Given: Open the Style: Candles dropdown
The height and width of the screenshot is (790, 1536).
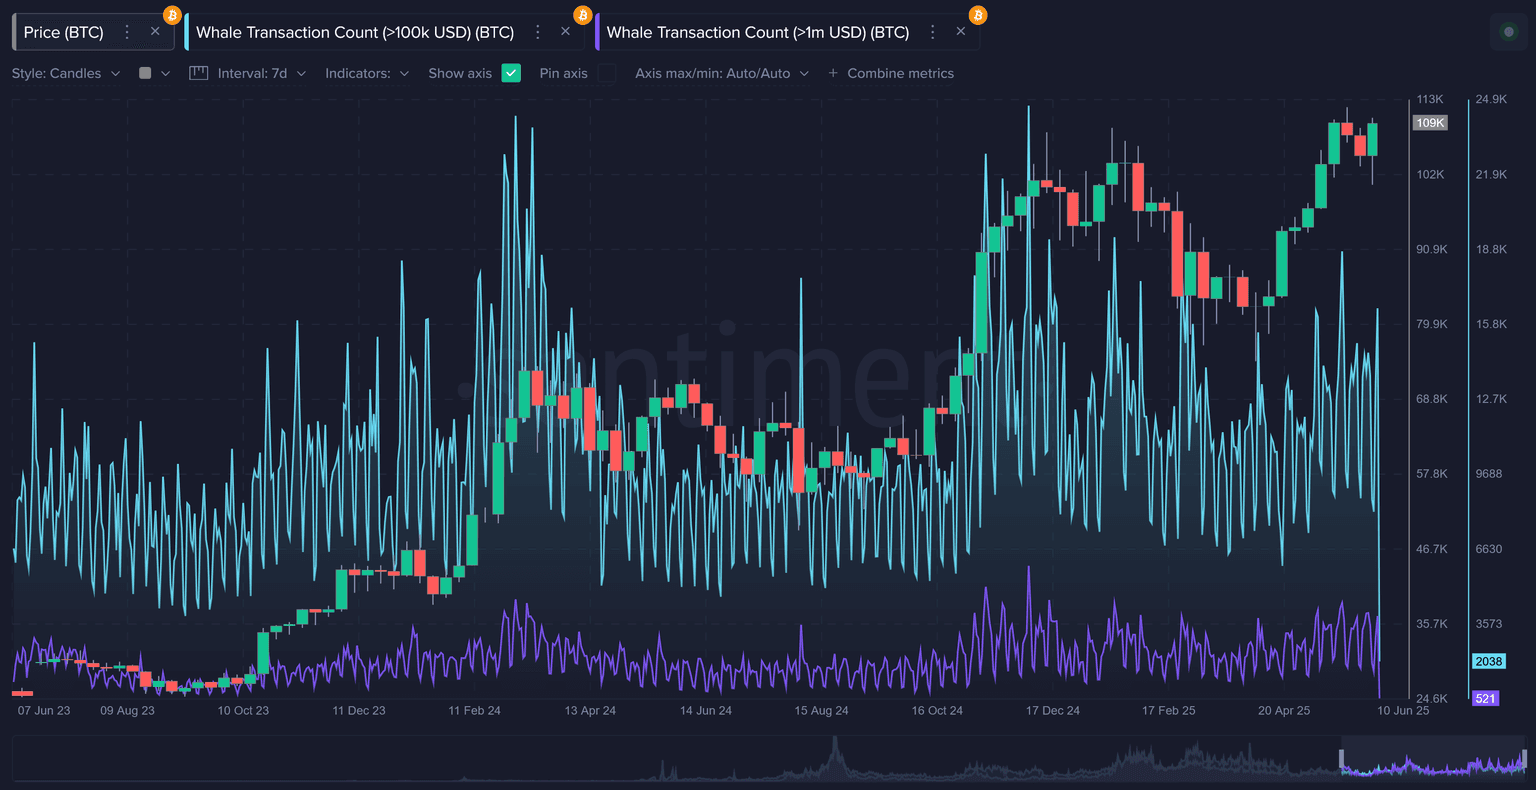Looking at the screenshot, I should (x=66, y=73).
